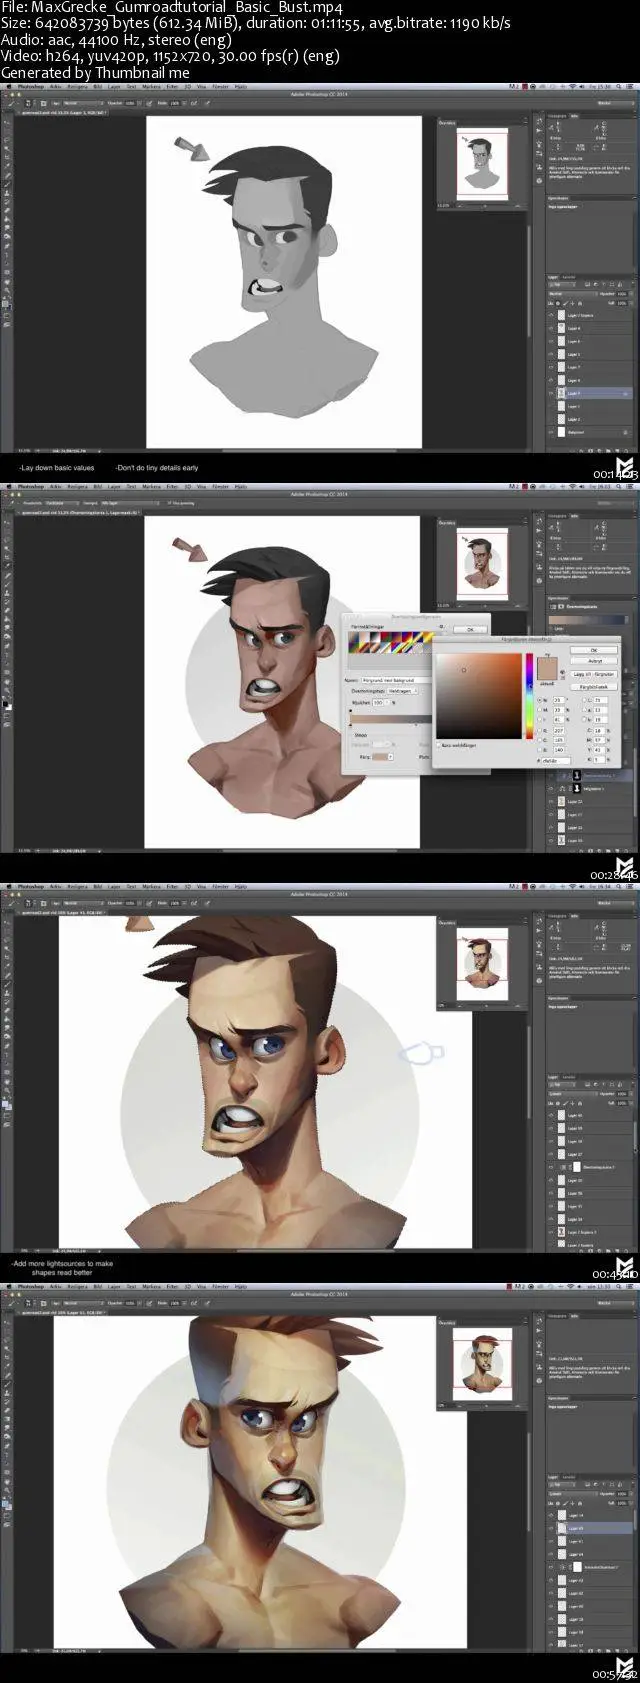Click inside the saturation-brightness color field
This screenshot has height=1683, width=640.
tap(479, 696)
